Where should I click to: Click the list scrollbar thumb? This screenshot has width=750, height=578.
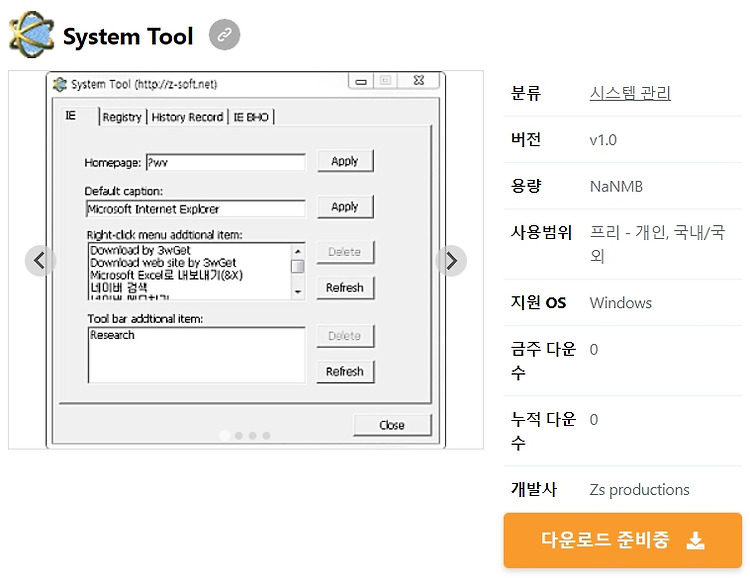pyautogui.click(x=298, y=266)
